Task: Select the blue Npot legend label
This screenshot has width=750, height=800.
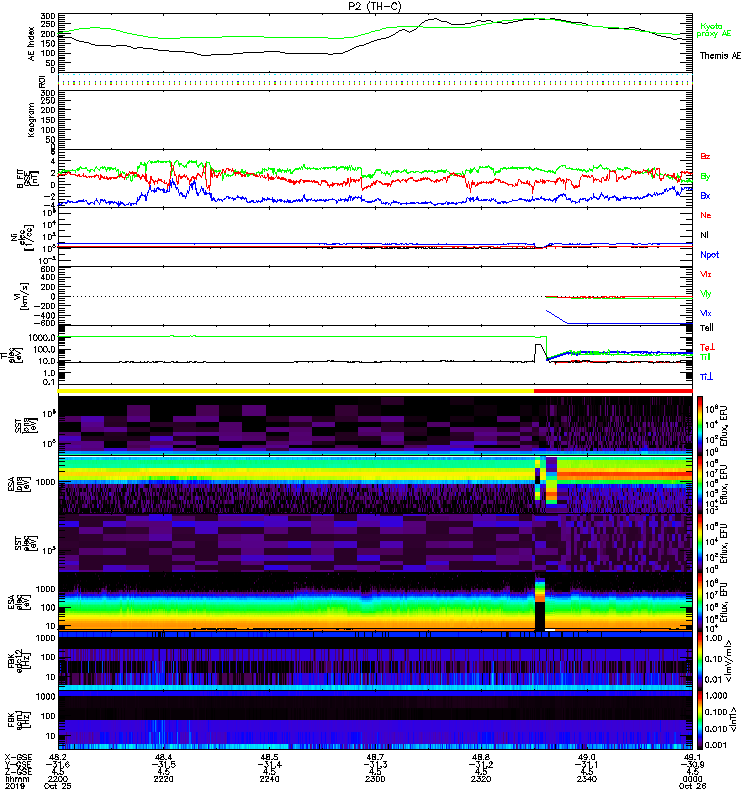Action: click(710, 255)
